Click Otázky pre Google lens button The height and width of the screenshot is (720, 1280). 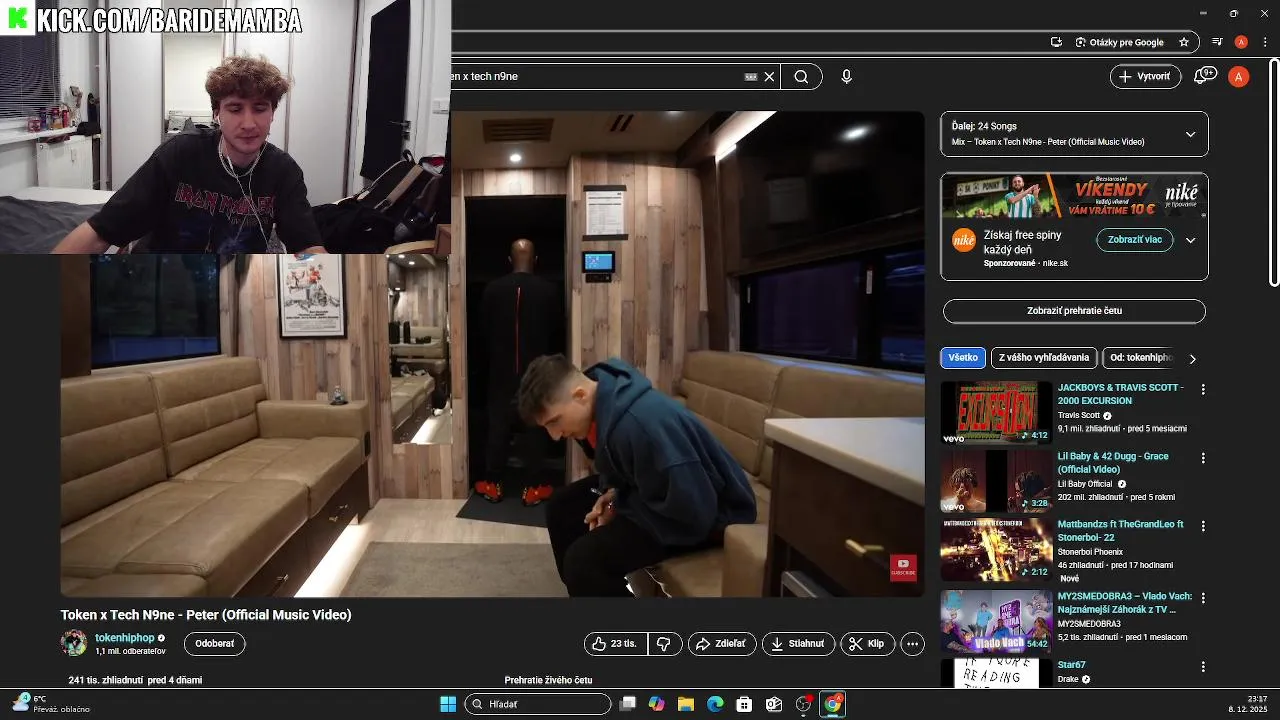[1119, 42]
